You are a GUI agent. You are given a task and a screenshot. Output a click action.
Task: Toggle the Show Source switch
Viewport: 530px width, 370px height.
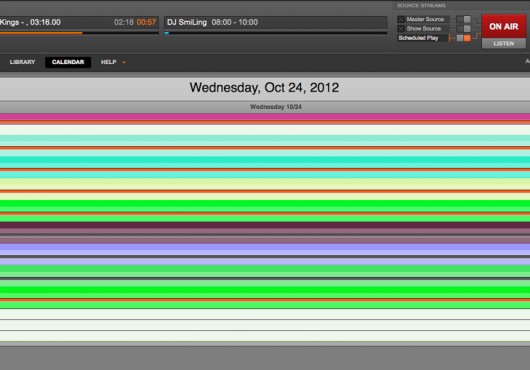(463, 29)
